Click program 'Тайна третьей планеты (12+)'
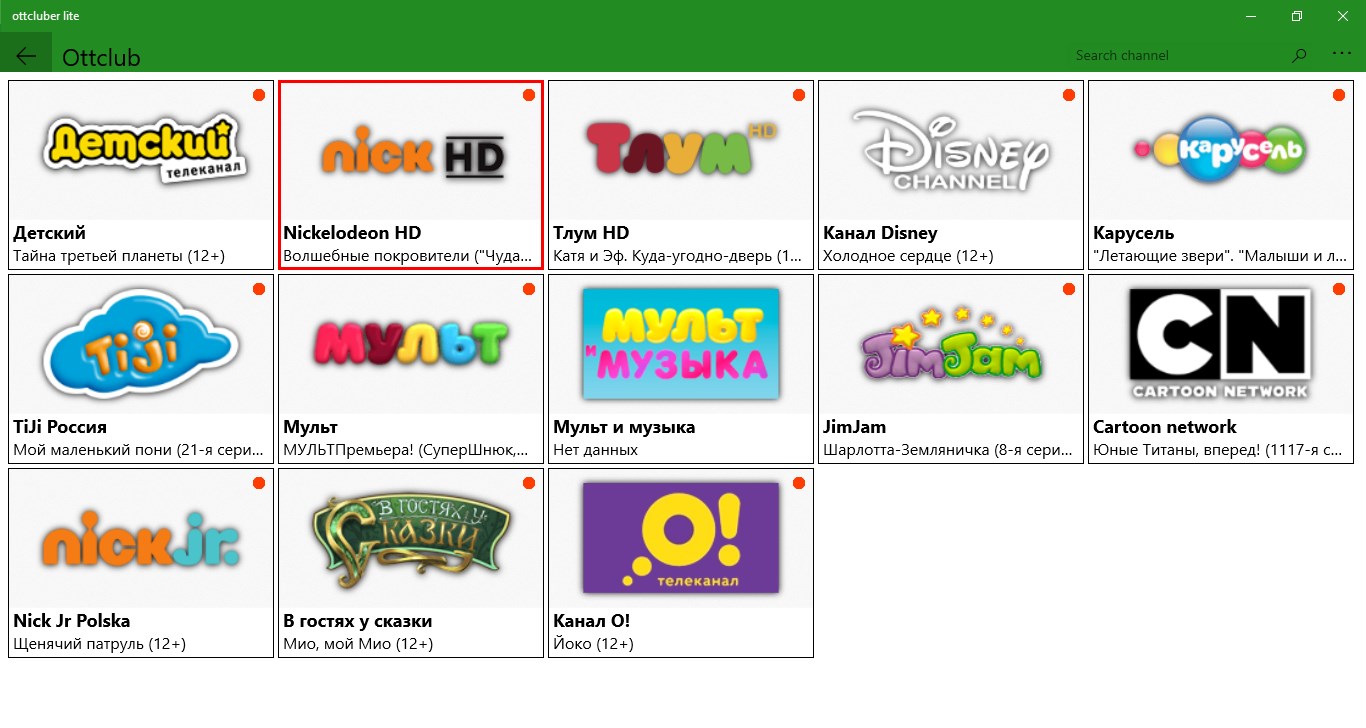 tap(119, 256)
